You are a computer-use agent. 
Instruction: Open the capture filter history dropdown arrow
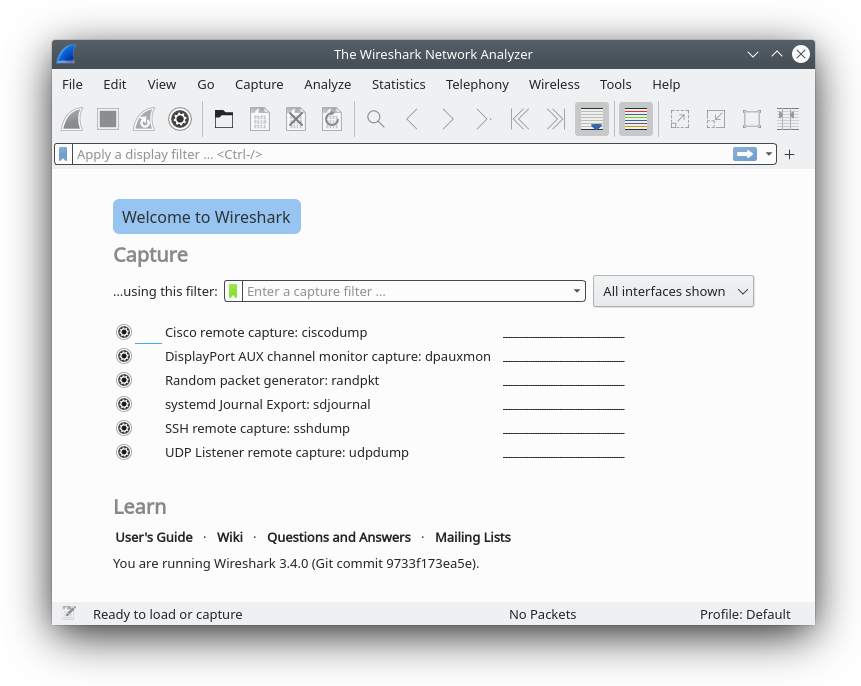(x=577, y=292)
